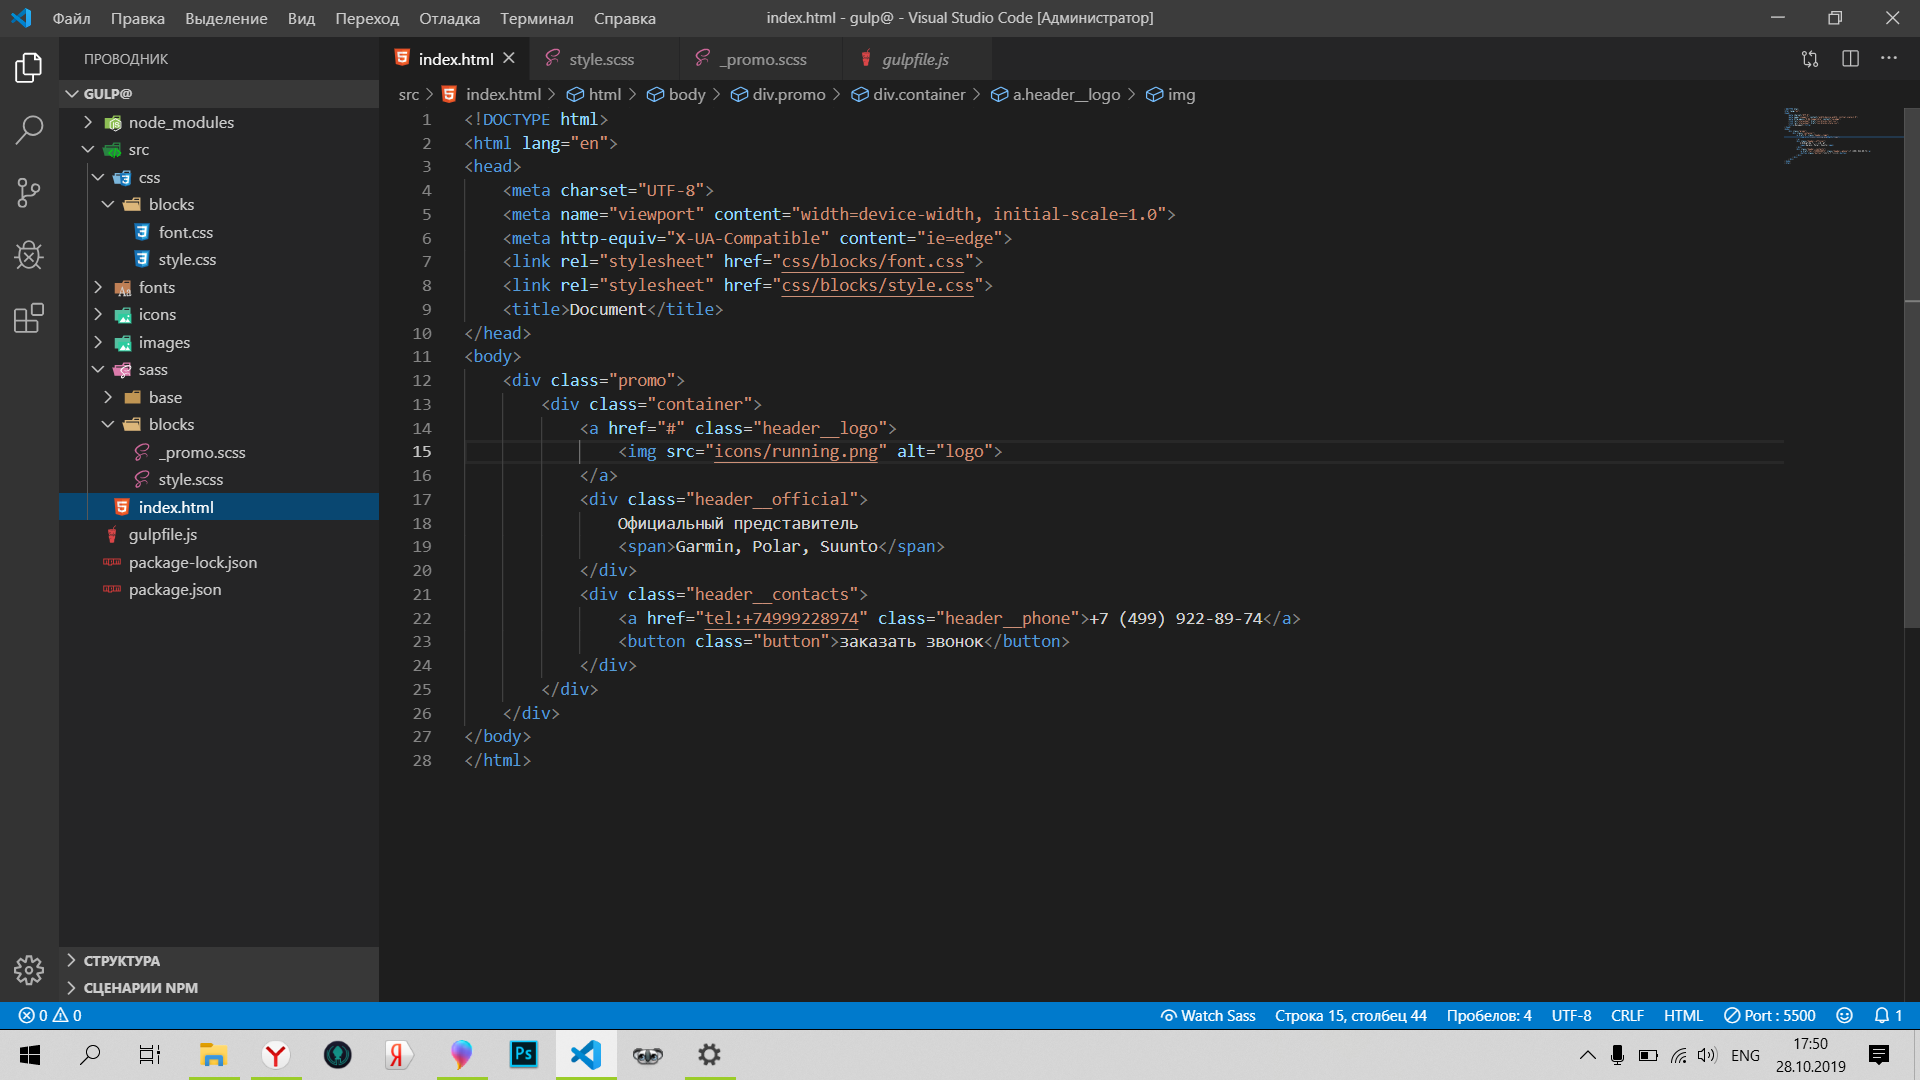
Task: Open notifications bell in status bar
Action: tap(1888, 1015)
